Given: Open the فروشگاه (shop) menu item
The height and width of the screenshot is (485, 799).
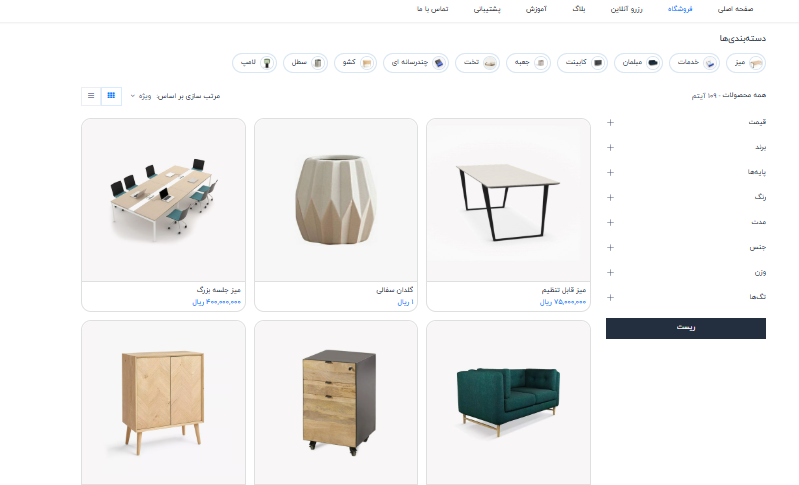Looking at the screenshot, I should pyautogui.click(x=680, y=9).
